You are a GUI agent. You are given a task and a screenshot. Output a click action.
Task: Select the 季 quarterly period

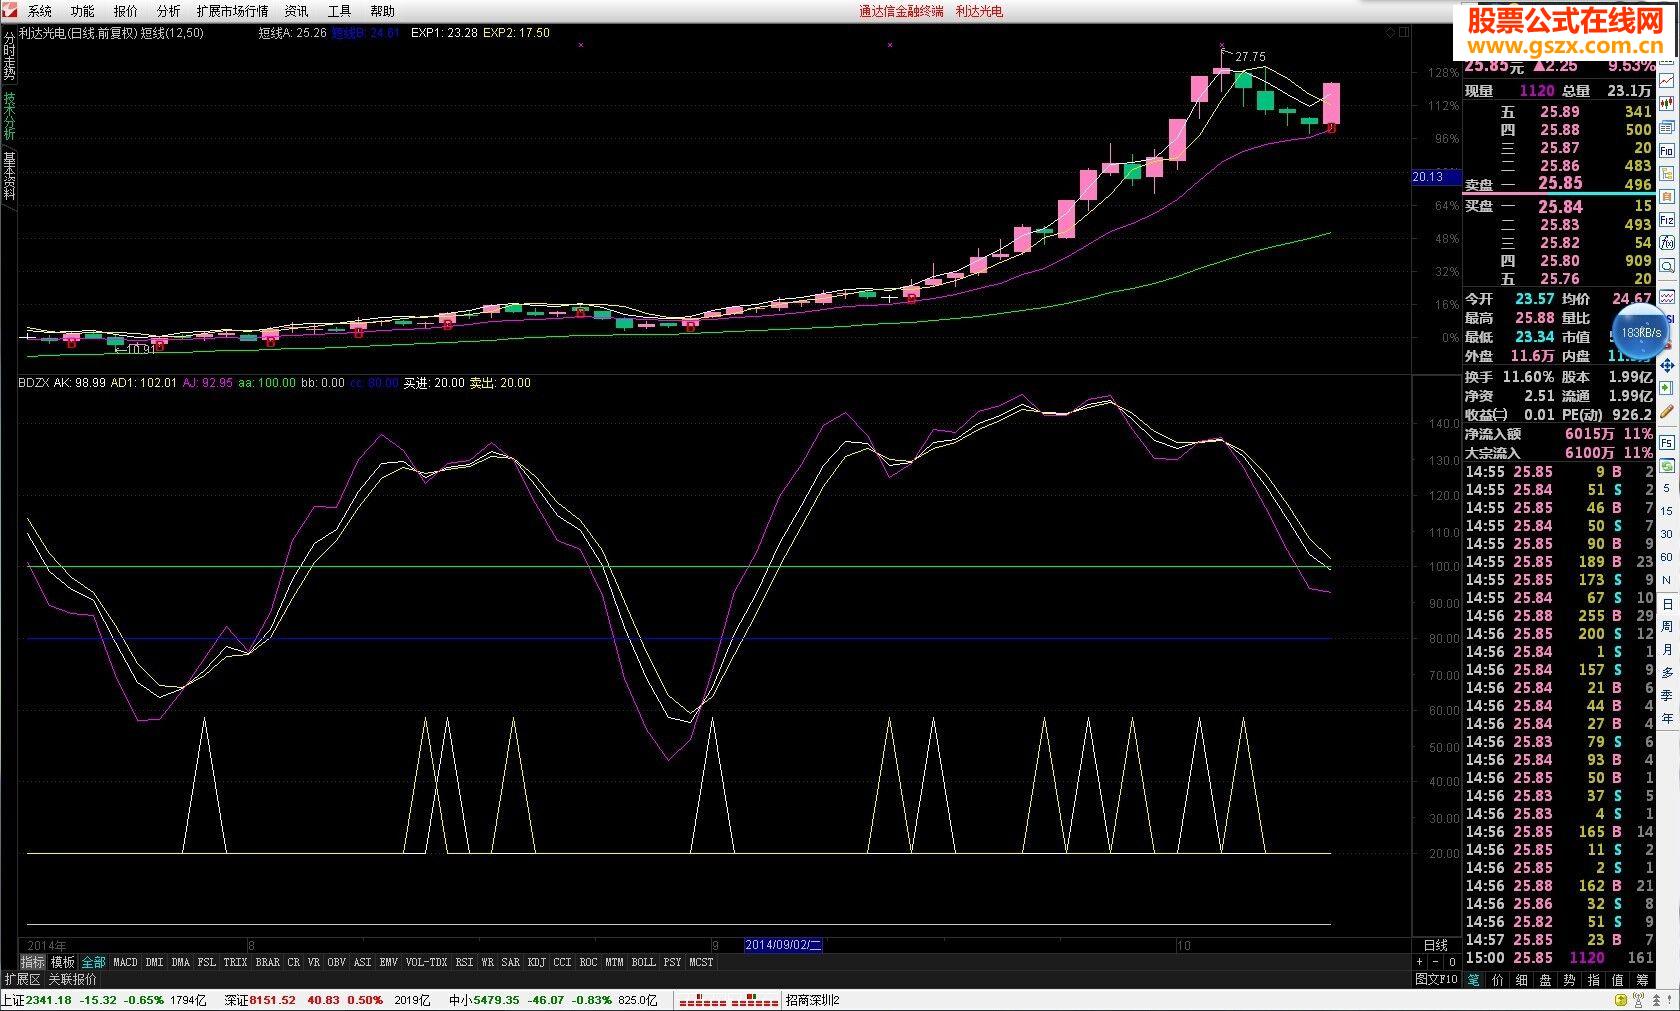pyautogui.click(x=1667, y=695)
